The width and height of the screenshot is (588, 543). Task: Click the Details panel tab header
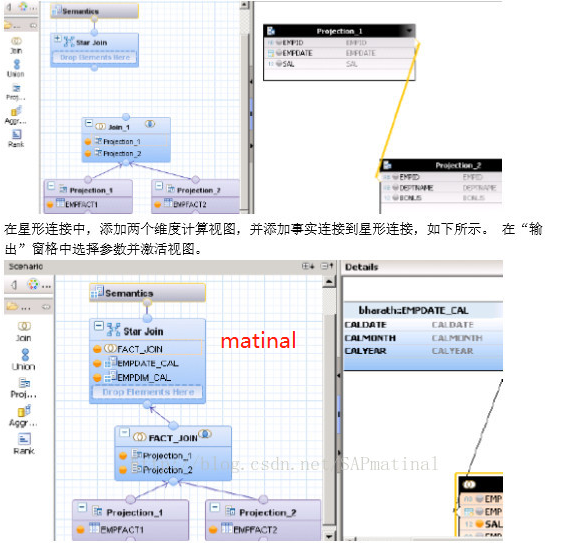point(362,267)
